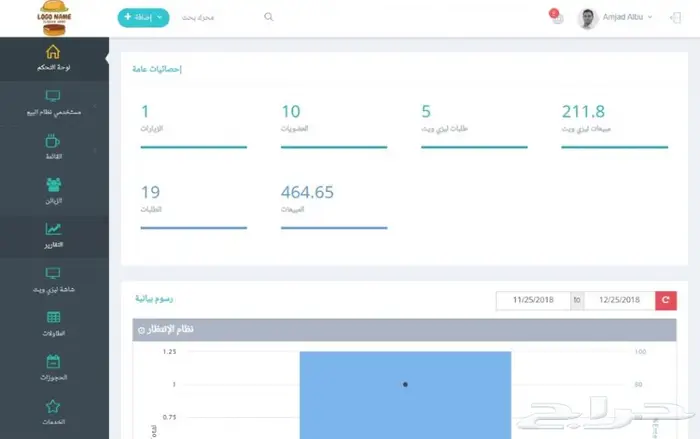Open the reports line-chart icon
The image size is (700, 439).
coord(53,229)
